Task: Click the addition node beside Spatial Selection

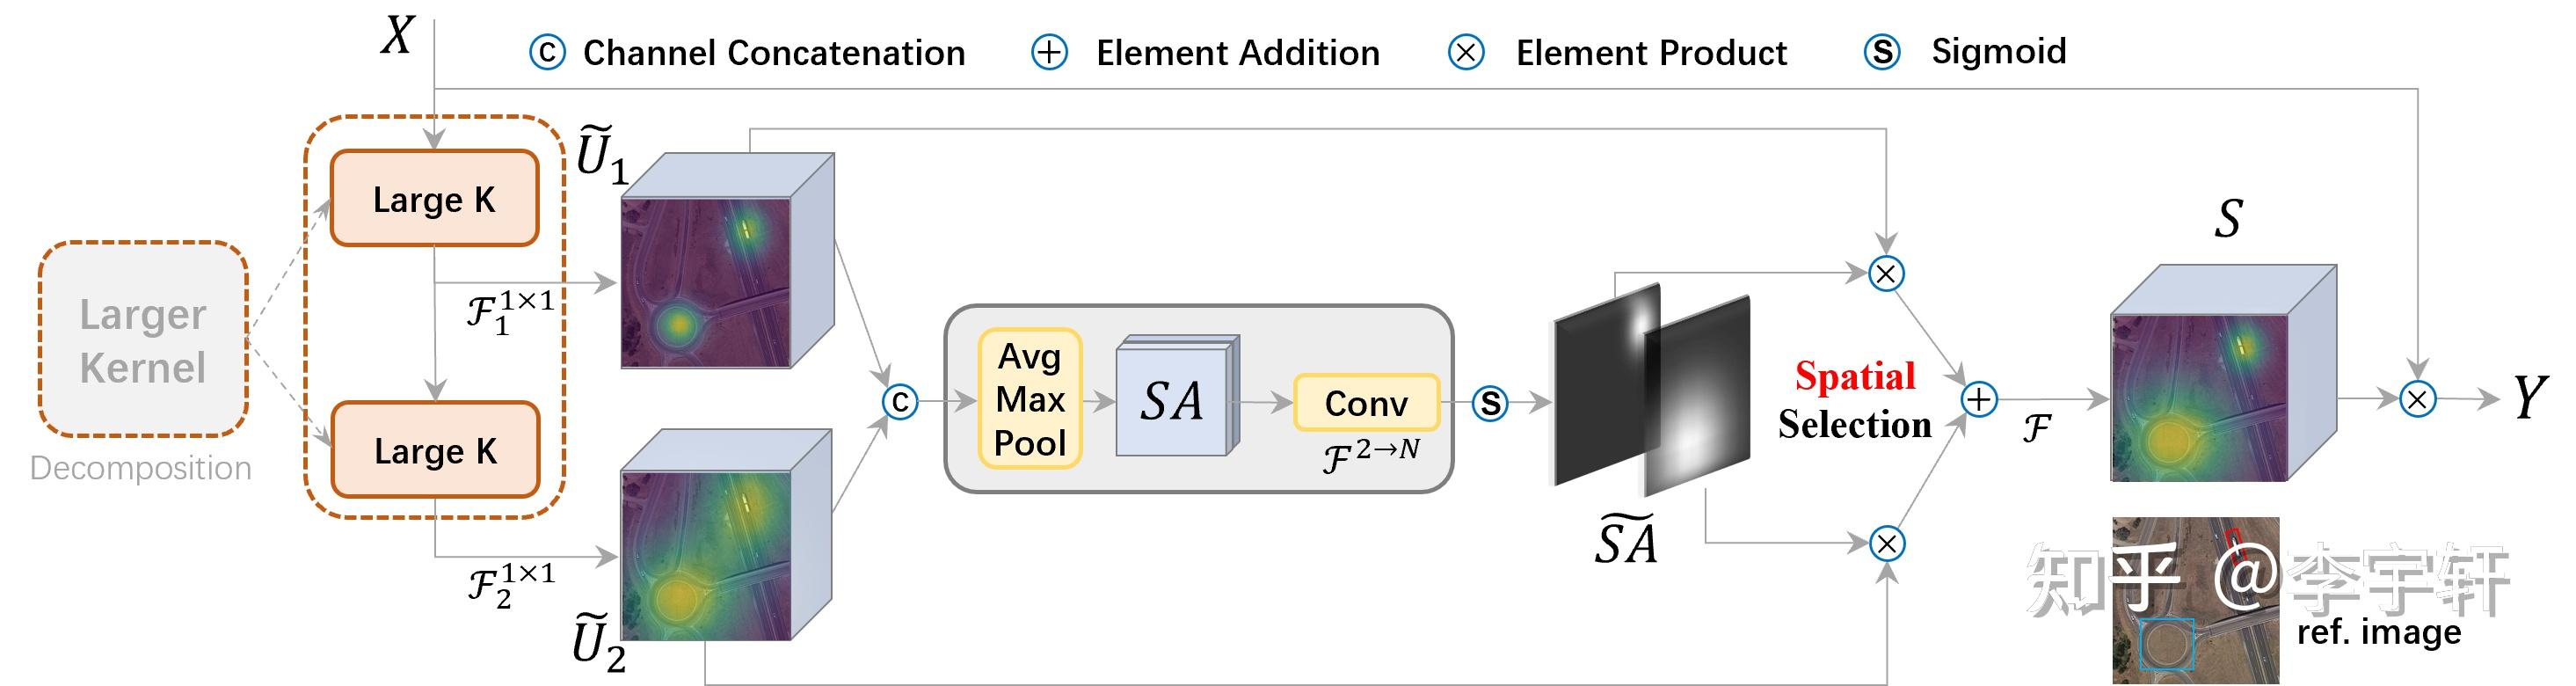Action: point(1979,400)
